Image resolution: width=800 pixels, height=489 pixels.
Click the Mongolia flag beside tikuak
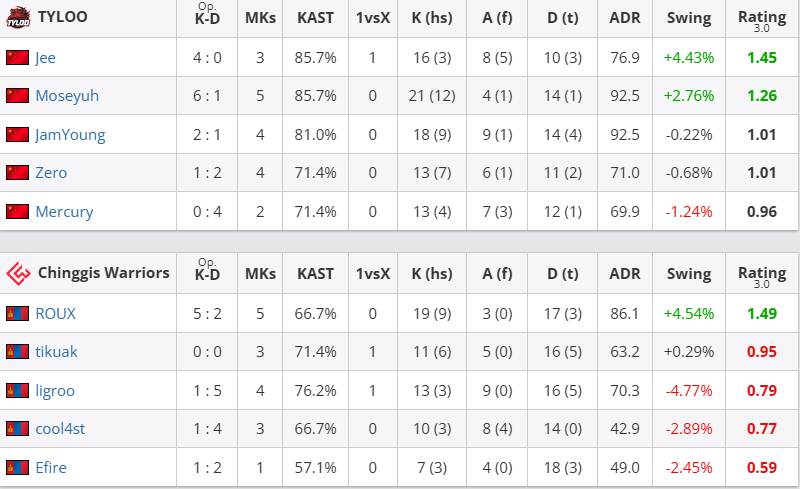point(17,352)
